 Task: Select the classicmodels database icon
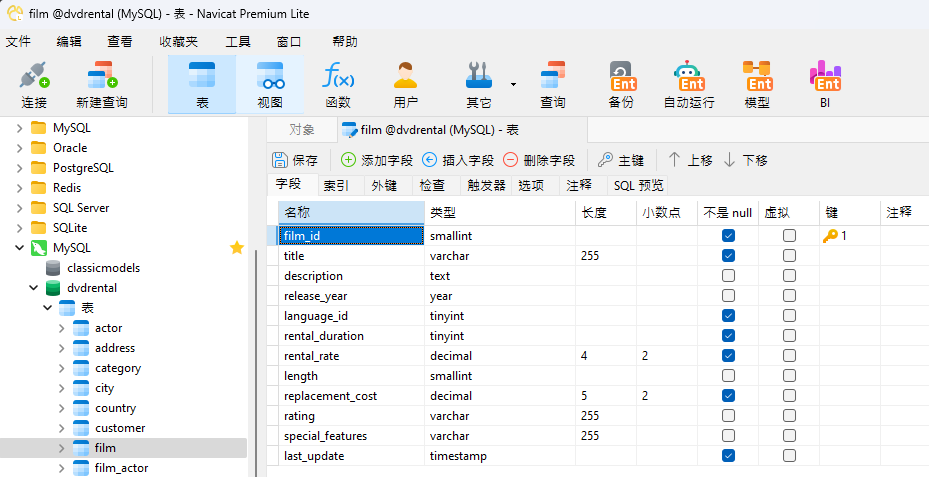pyautogui.click(x=53, y=268)
